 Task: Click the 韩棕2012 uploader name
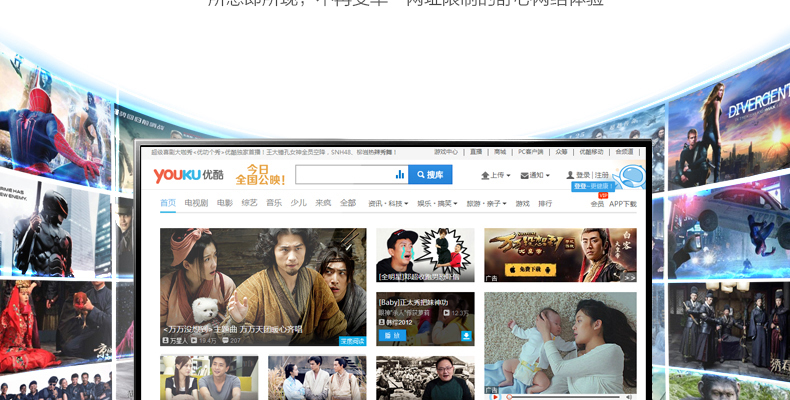pos(399,322)
